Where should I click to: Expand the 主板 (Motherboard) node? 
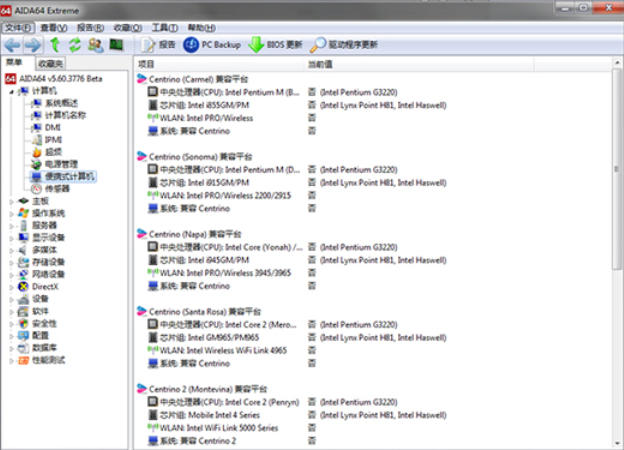[12, 201]
